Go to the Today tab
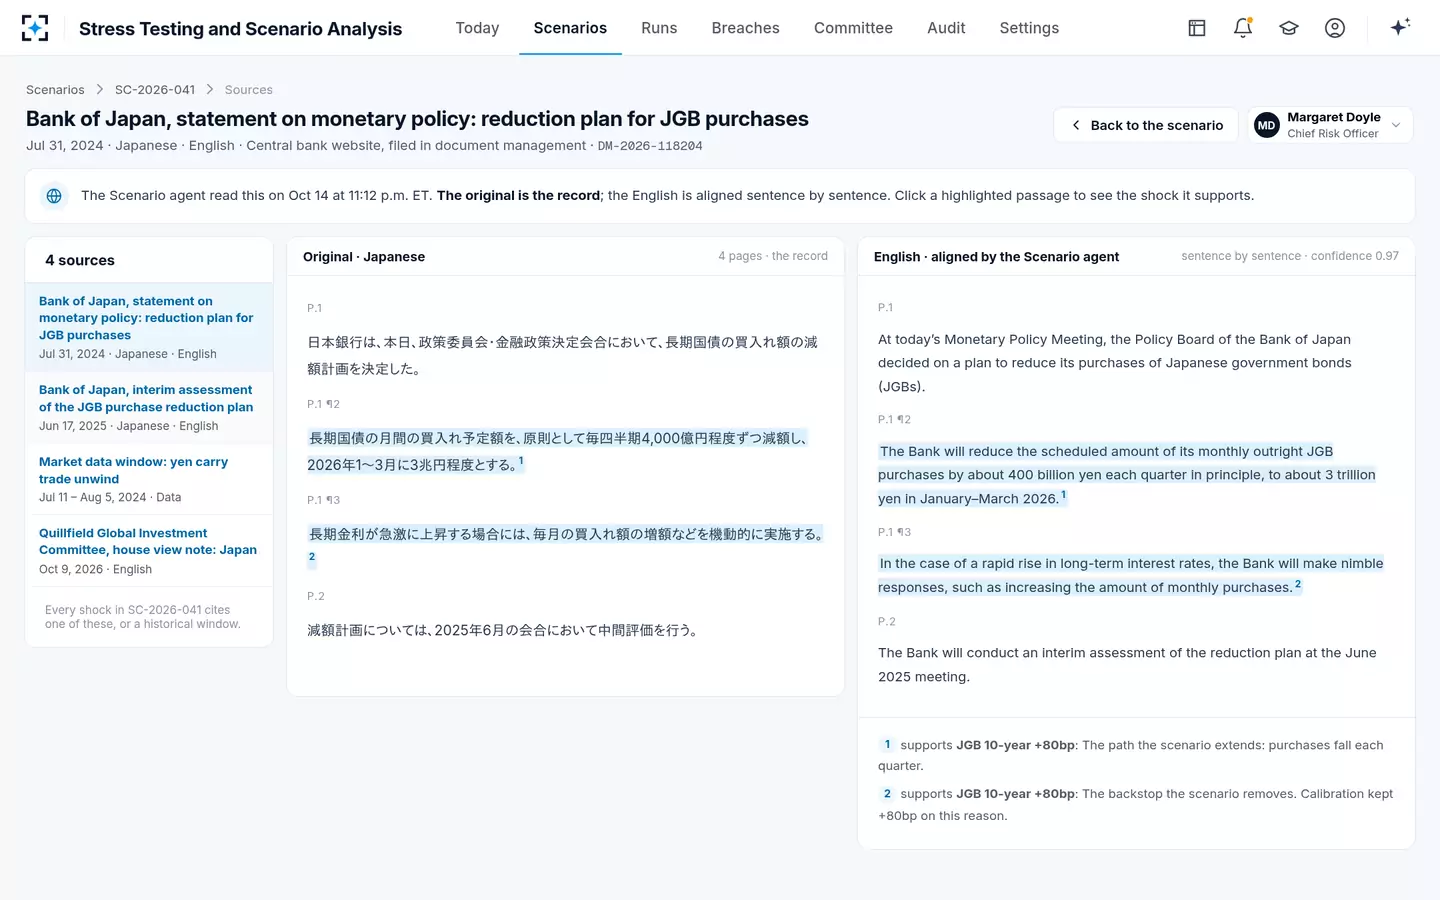The image size is (1440, 900). (477, 28)
